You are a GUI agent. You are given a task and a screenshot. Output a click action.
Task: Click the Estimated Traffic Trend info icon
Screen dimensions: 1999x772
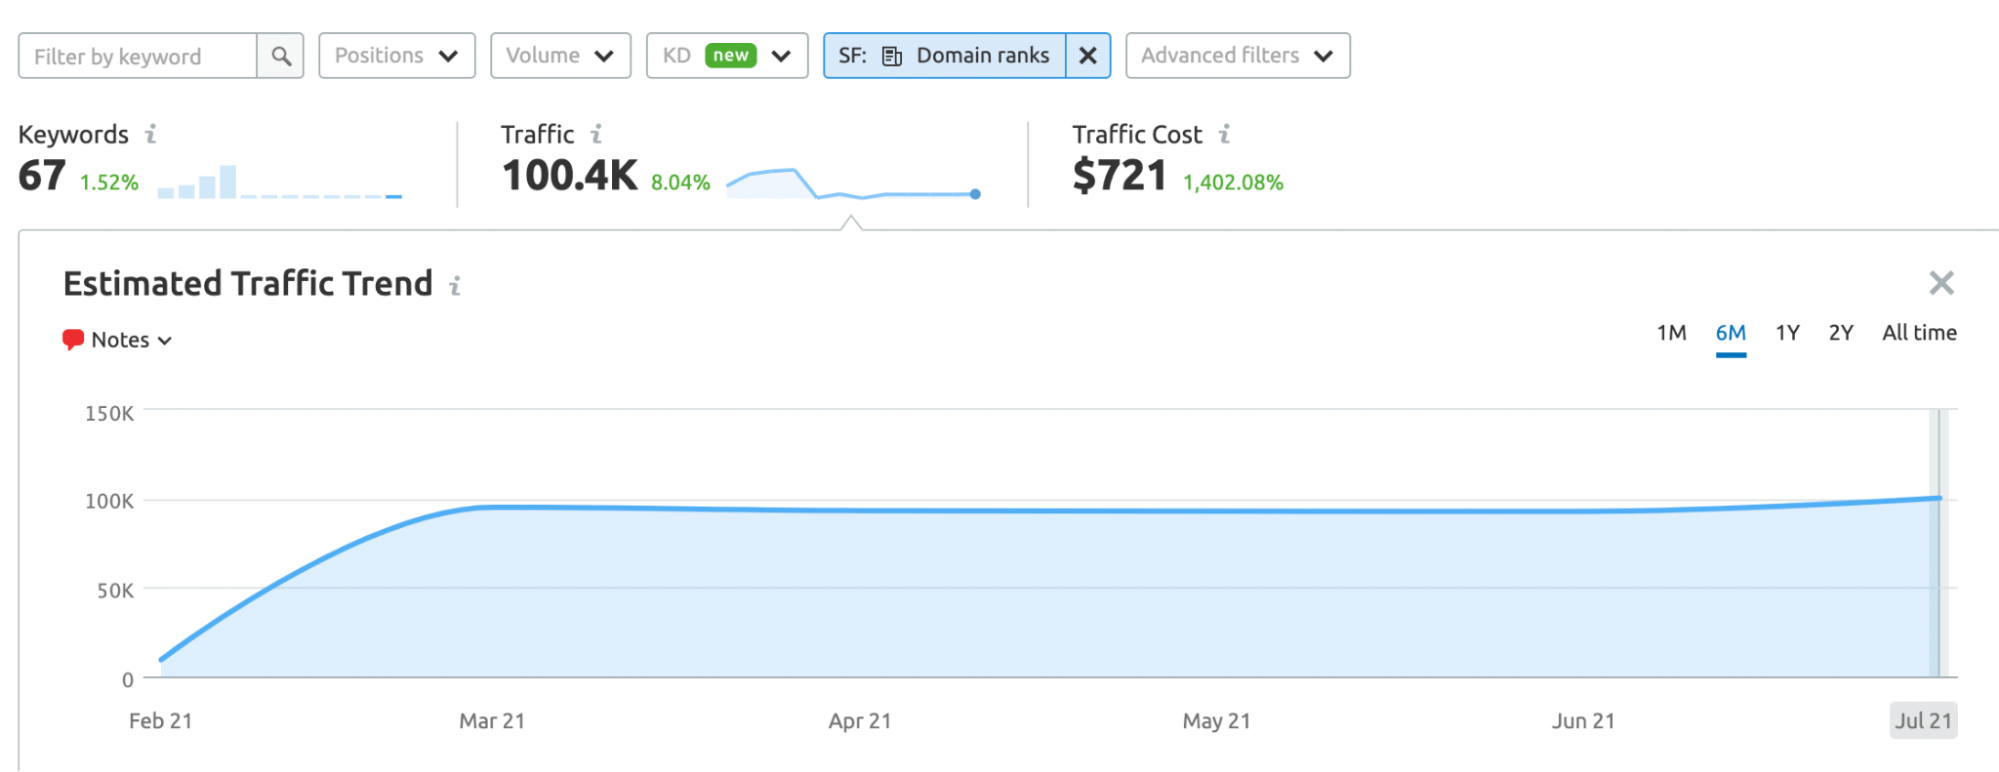(455, 286)
